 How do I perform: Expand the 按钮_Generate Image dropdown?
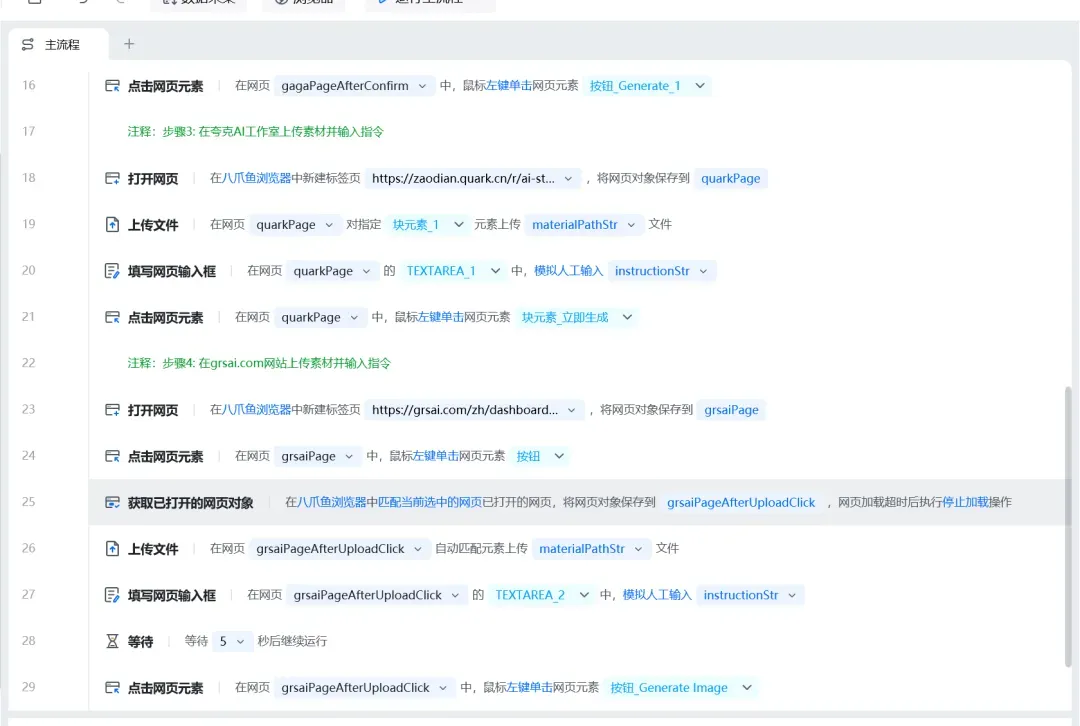747,687
